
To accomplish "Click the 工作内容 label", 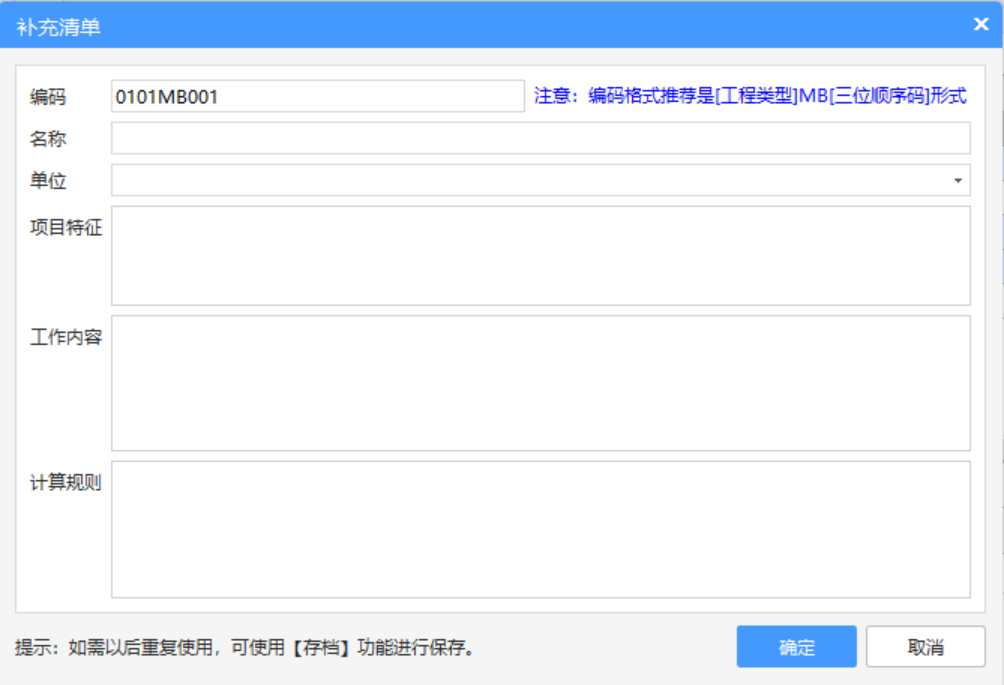I will coord(66,337).
